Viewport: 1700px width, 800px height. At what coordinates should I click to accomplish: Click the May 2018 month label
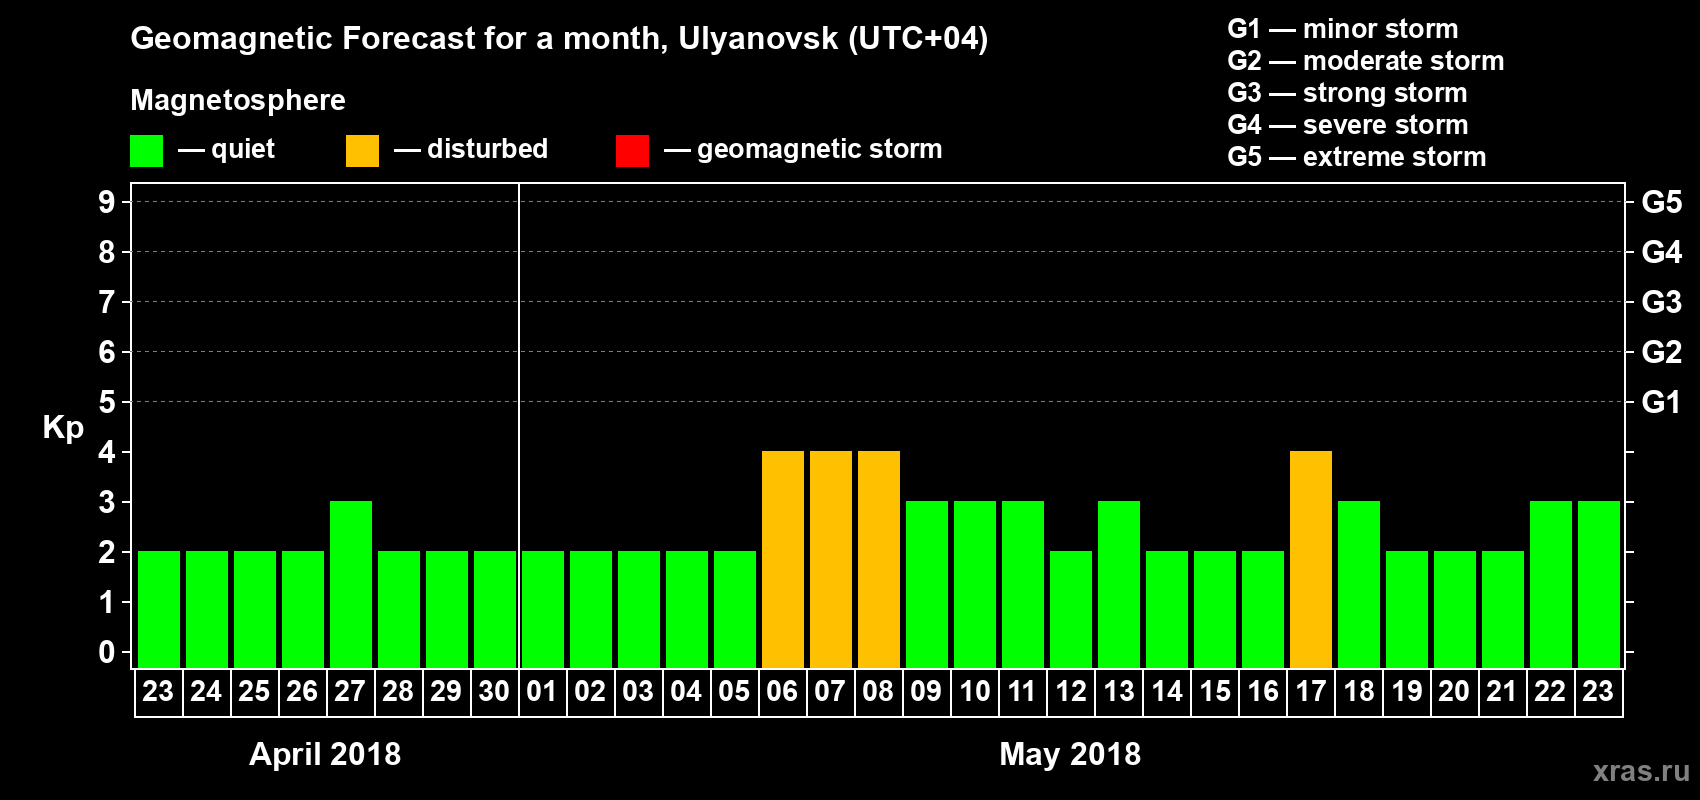pos(1070,753)
